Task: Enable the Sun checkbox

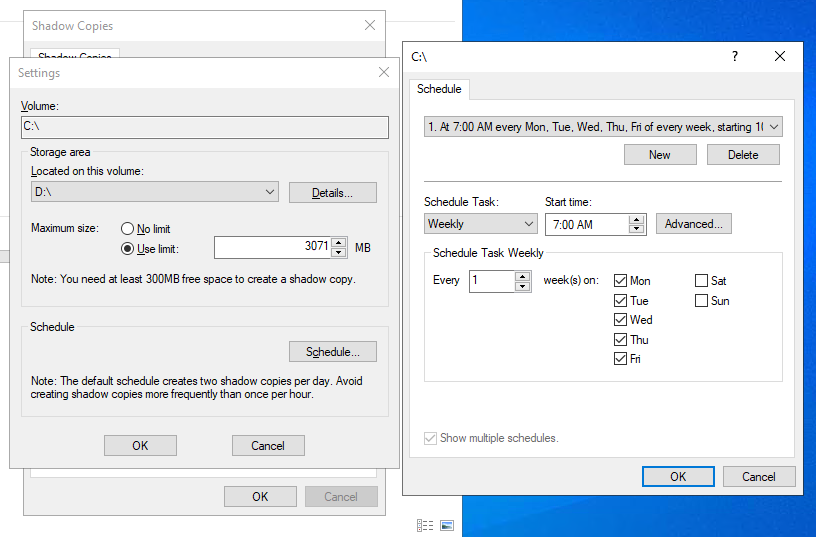Action: coord(701,301)
